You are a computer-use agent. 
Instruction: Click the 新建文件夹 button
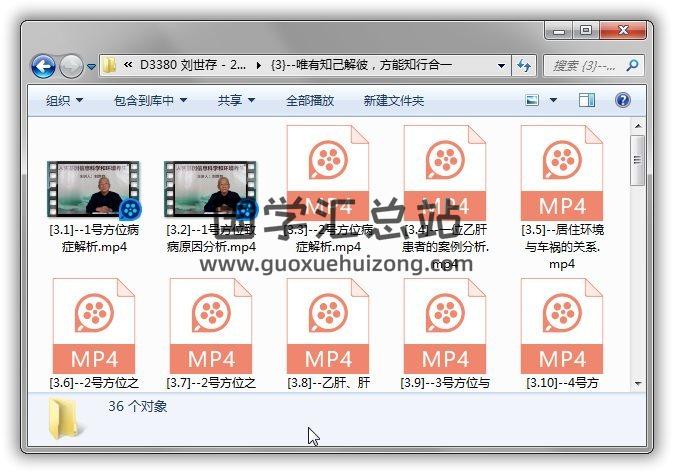393,101
